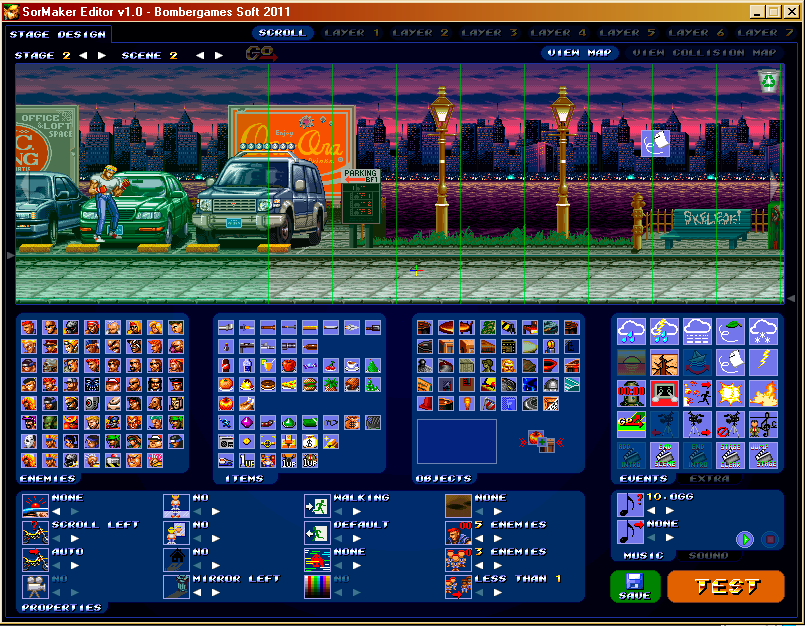Select the big explosion burst event
This screenshot has height=626, width=805.
[x=730, y=393]
